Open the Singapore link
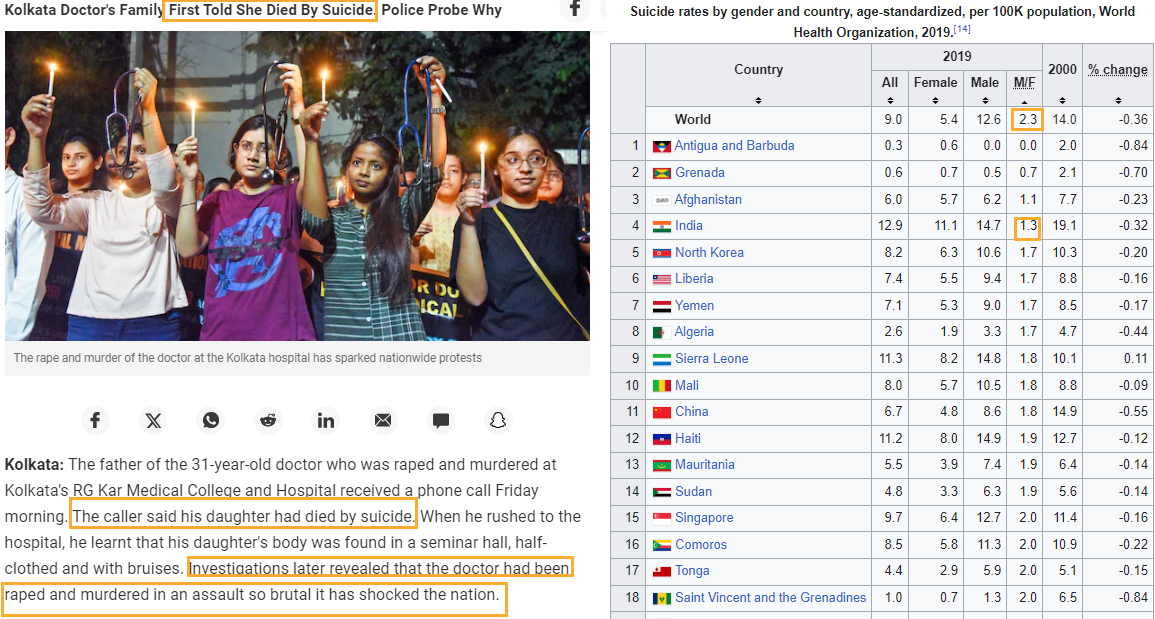 704,518
